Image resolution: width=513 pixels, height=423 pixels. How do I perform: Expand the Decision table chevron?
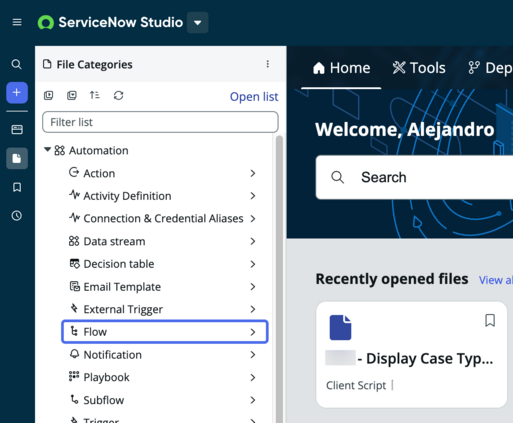[253, 264]
